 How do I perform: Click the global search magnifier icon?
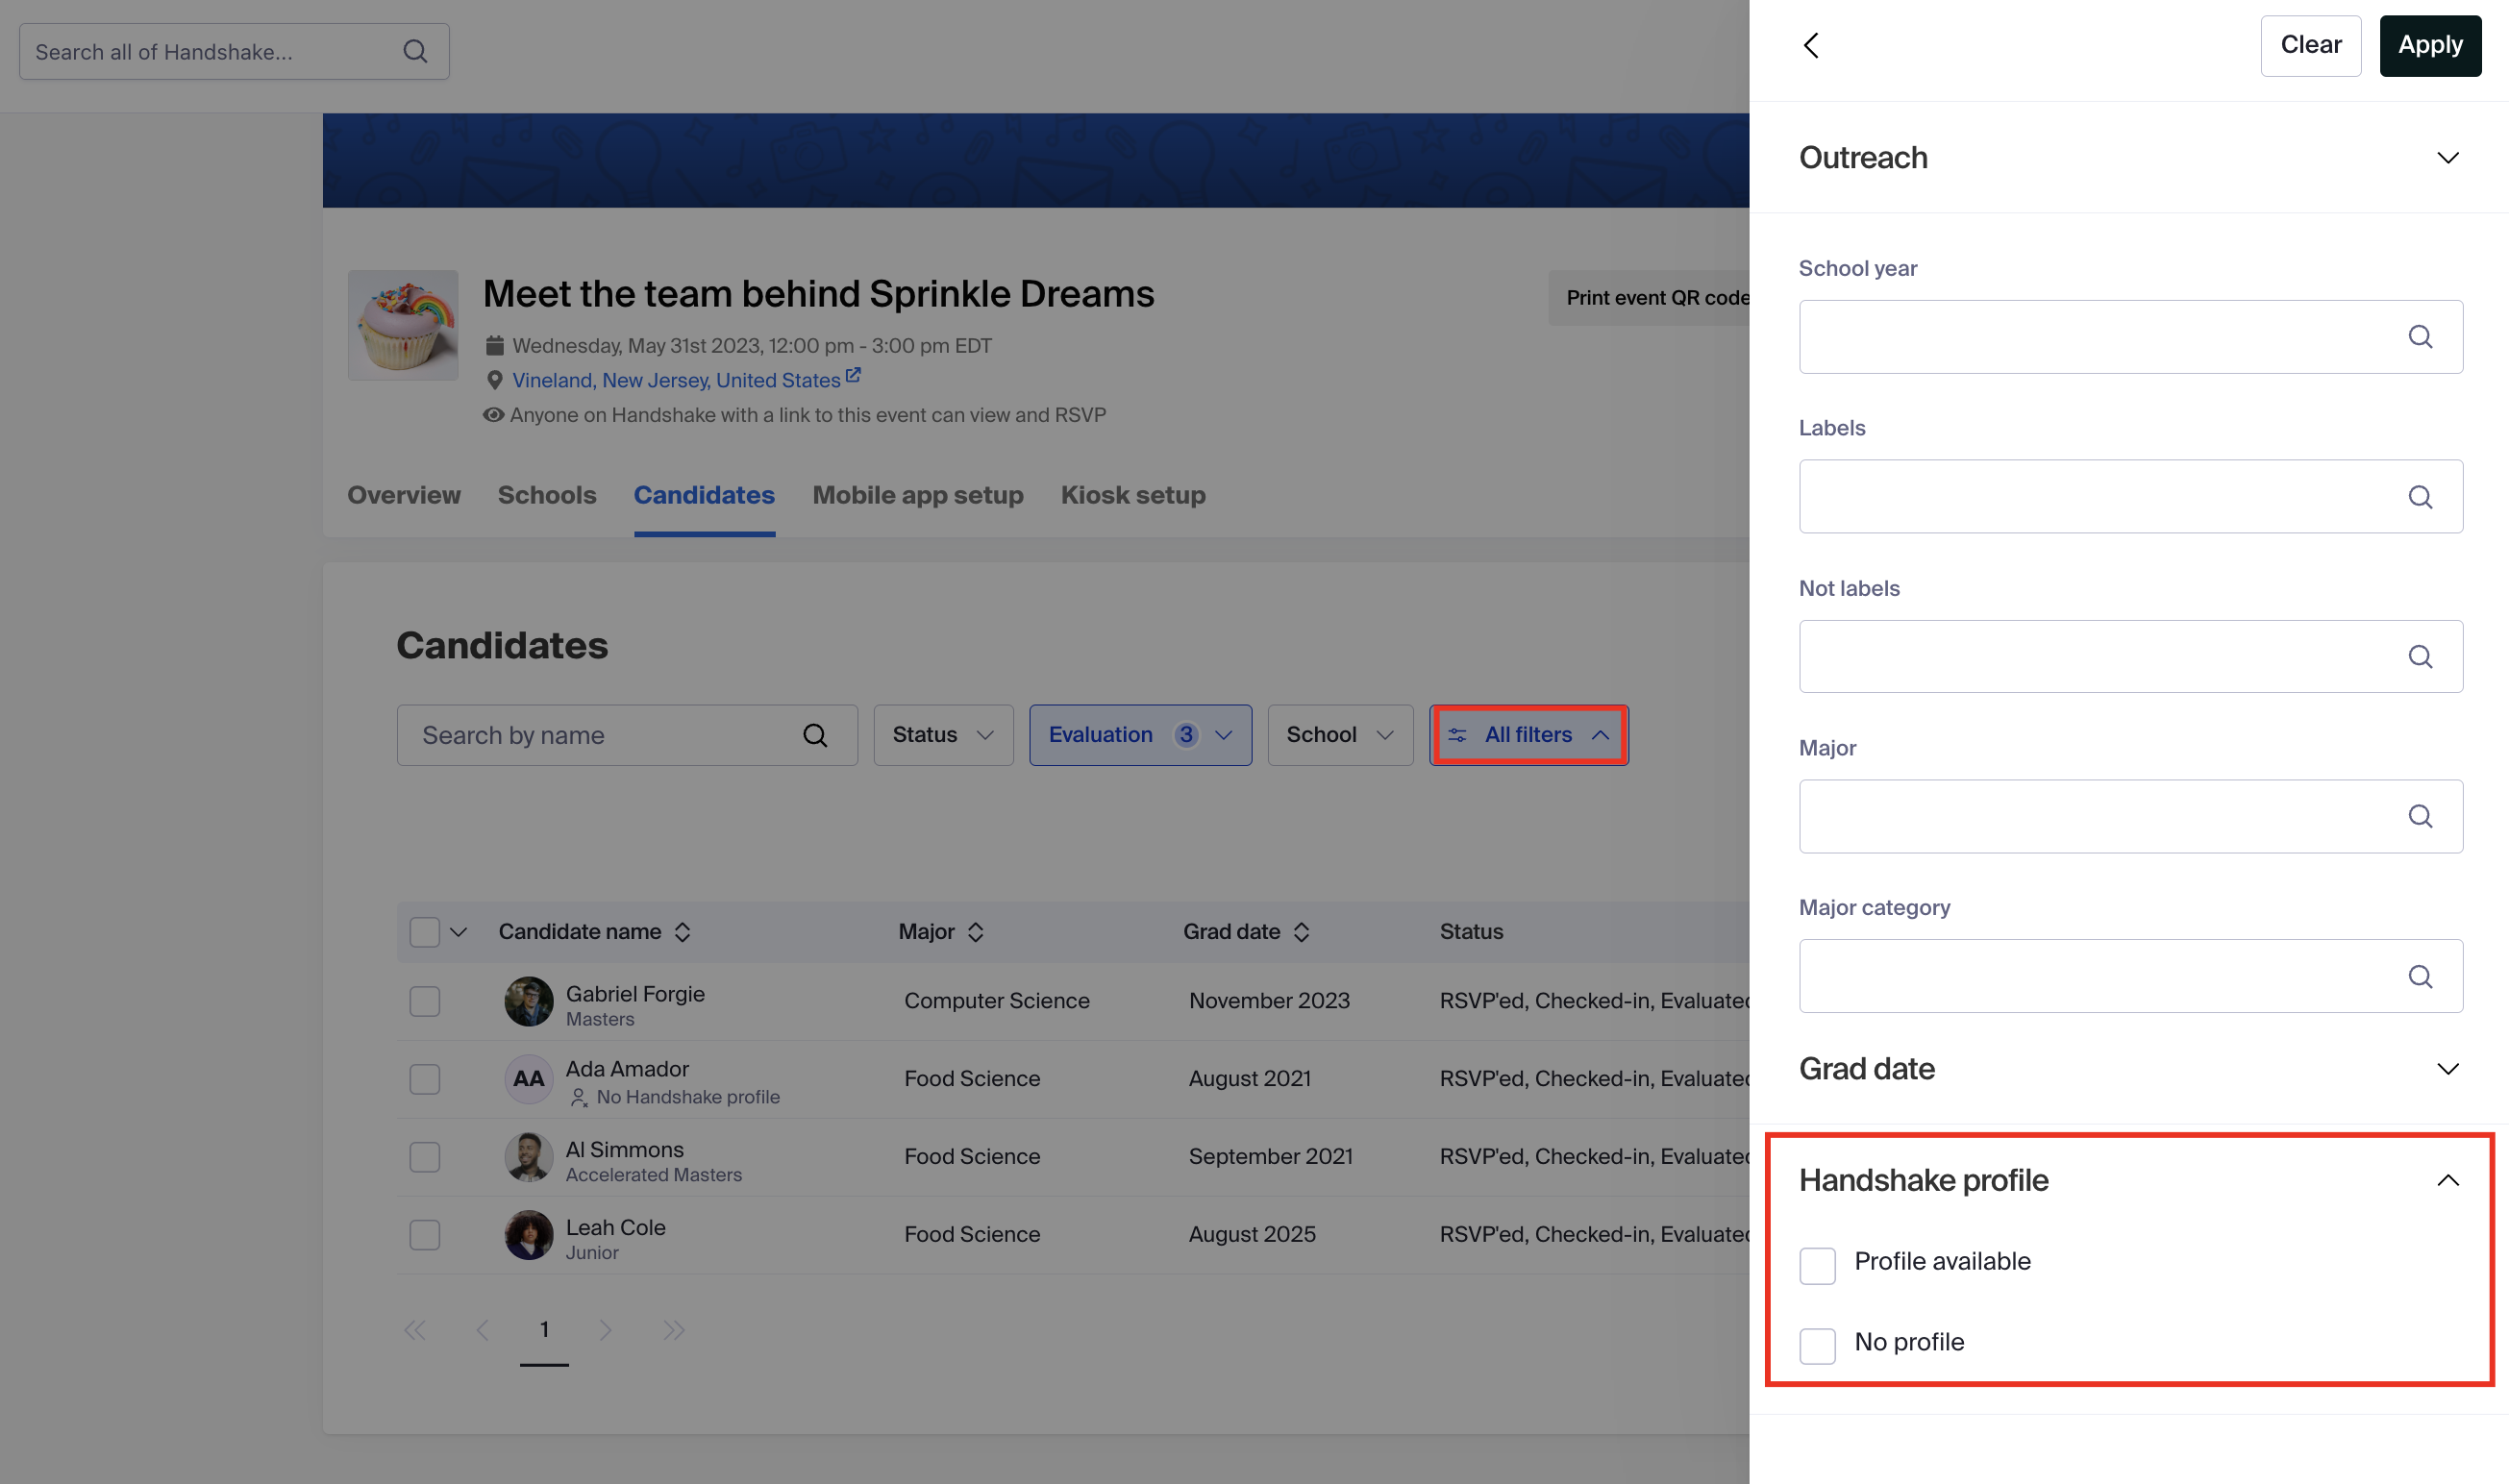(x=415, y=51)
